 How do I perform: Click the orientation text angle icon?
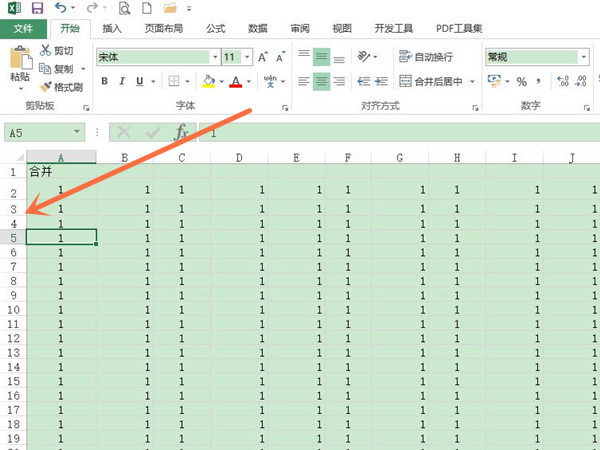pos(365,57)
